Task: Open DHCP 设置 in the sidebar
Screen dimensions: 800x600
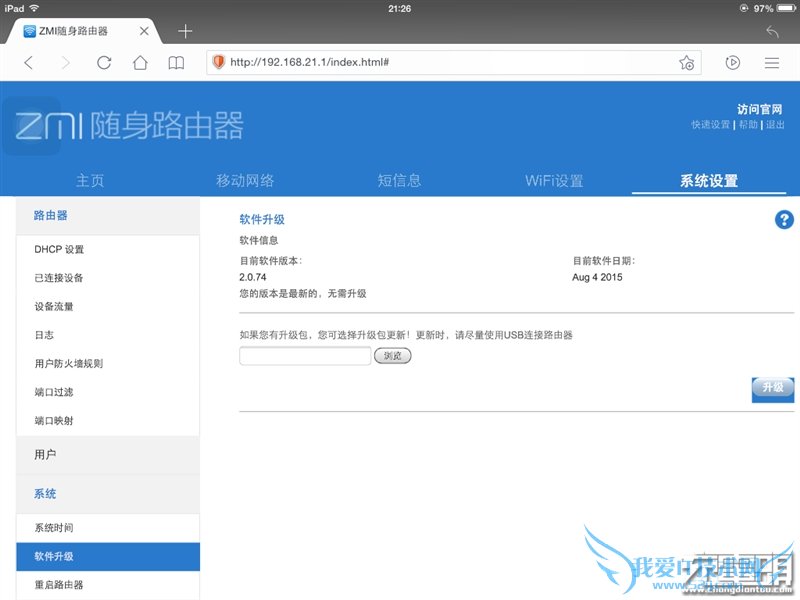Action: [60, 249]
